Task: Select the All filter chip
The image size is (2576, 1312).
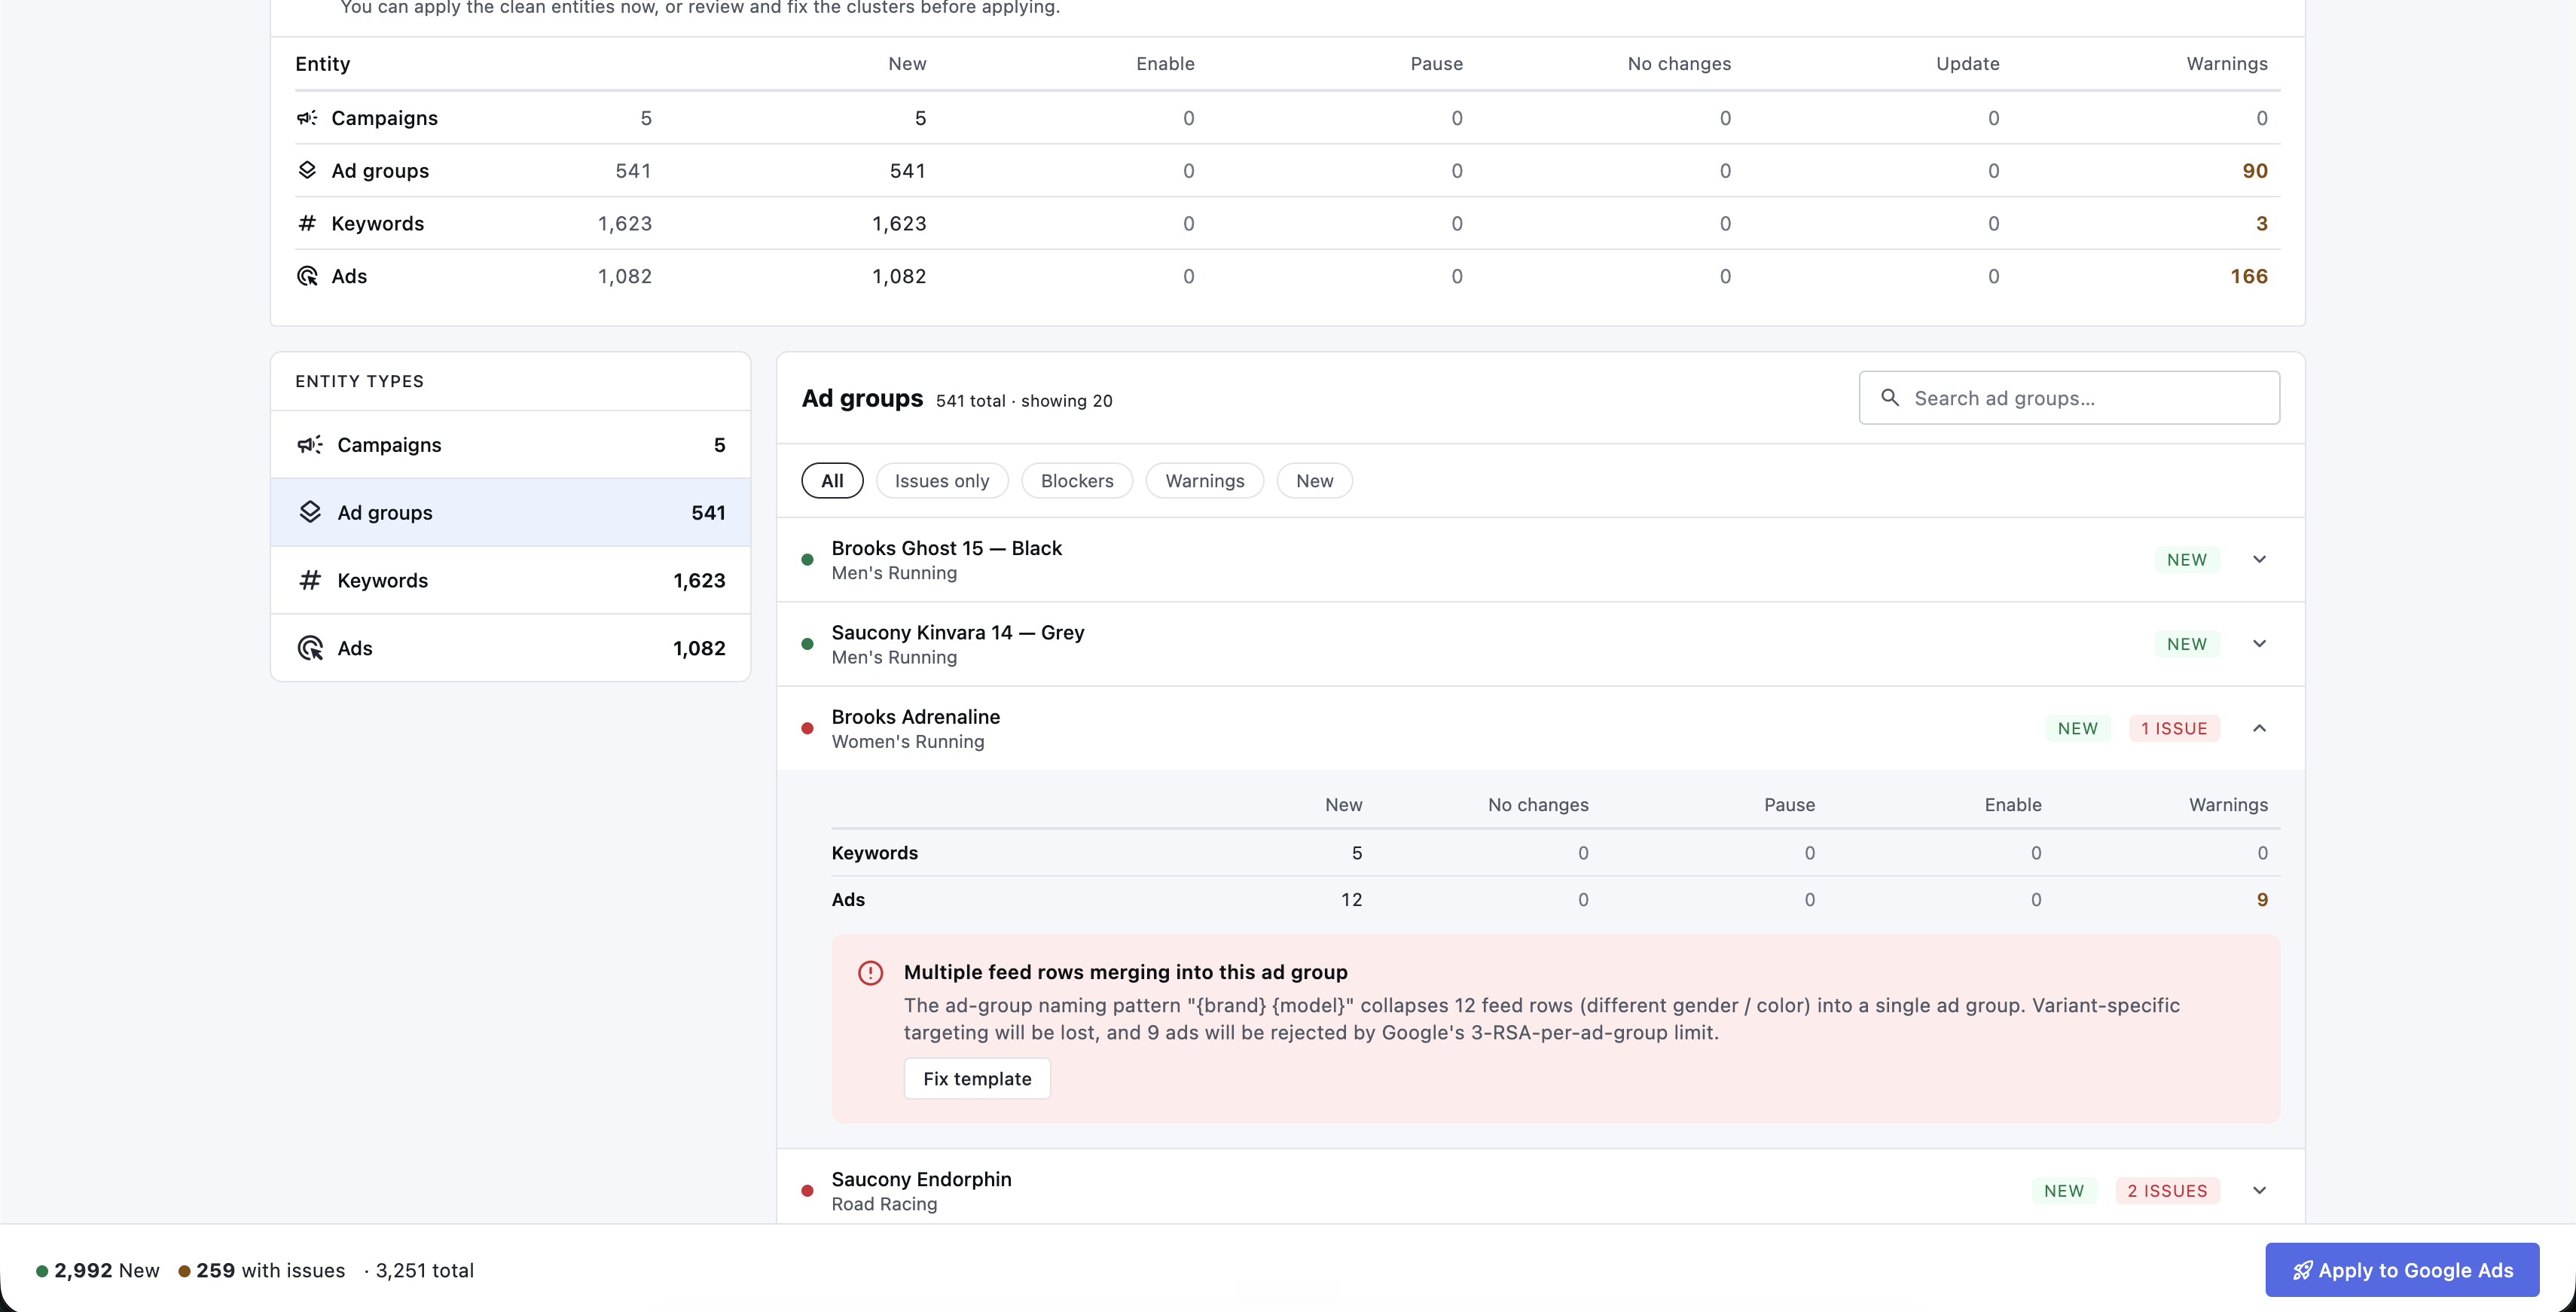Action: point(832,481)
